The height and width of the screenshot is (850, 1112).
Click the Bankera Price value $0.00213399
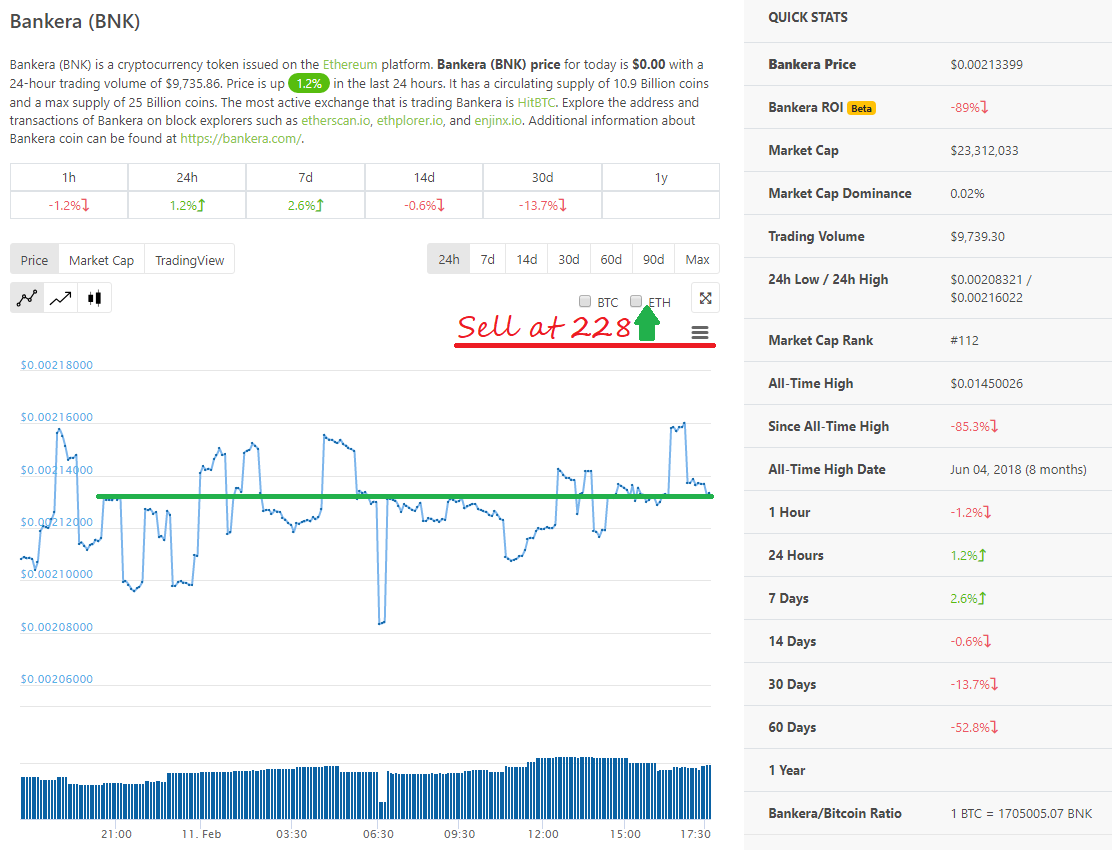[x=986, y=65]
